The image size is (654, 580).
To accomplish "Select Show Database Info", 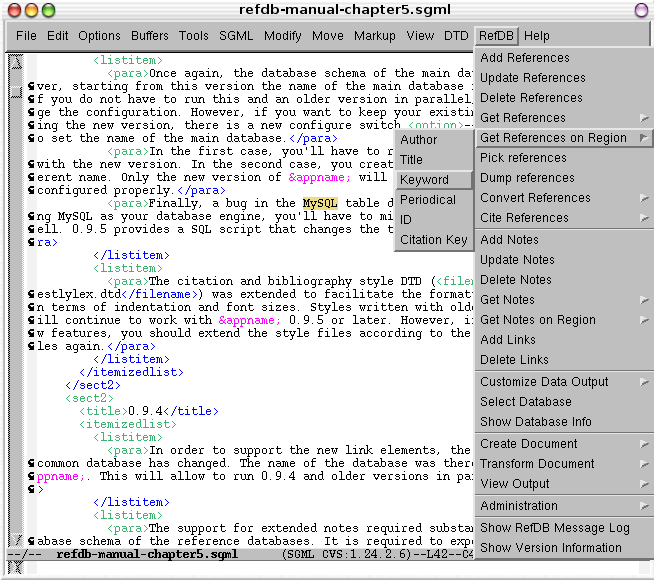I will click(x=535, y=422).
